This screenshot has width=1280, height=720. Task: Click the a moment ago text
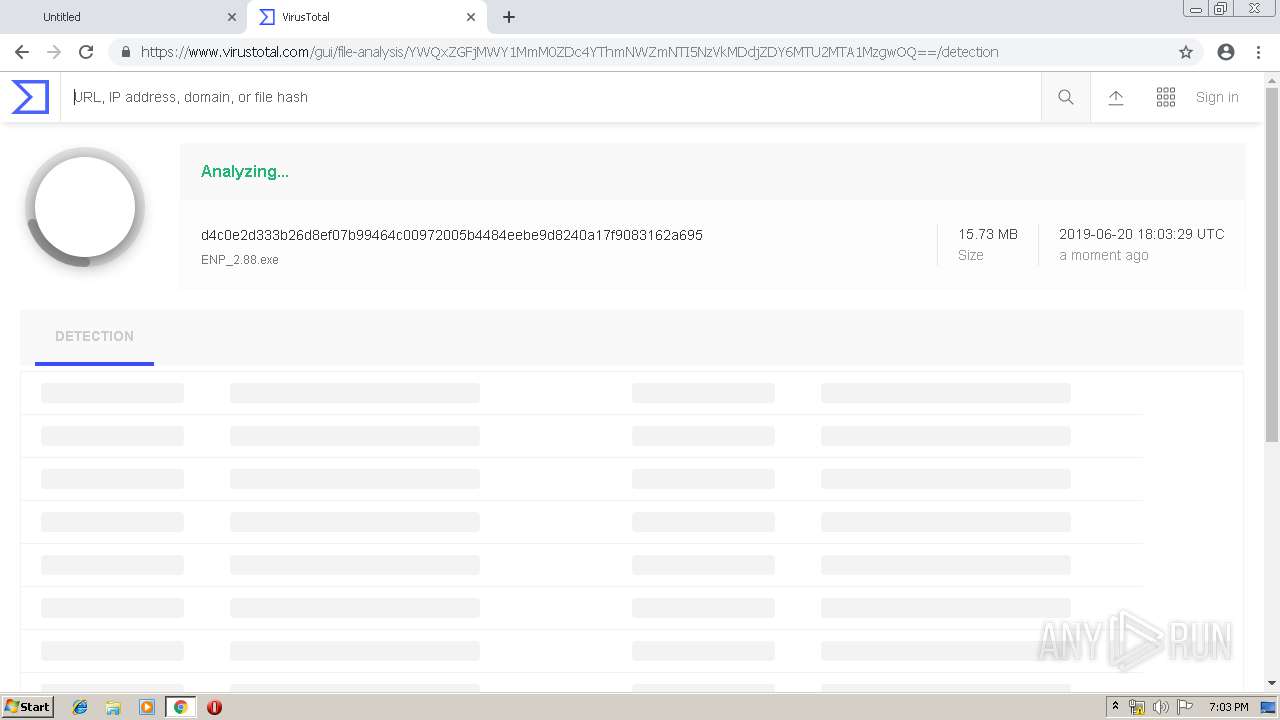coord(1104,256)
